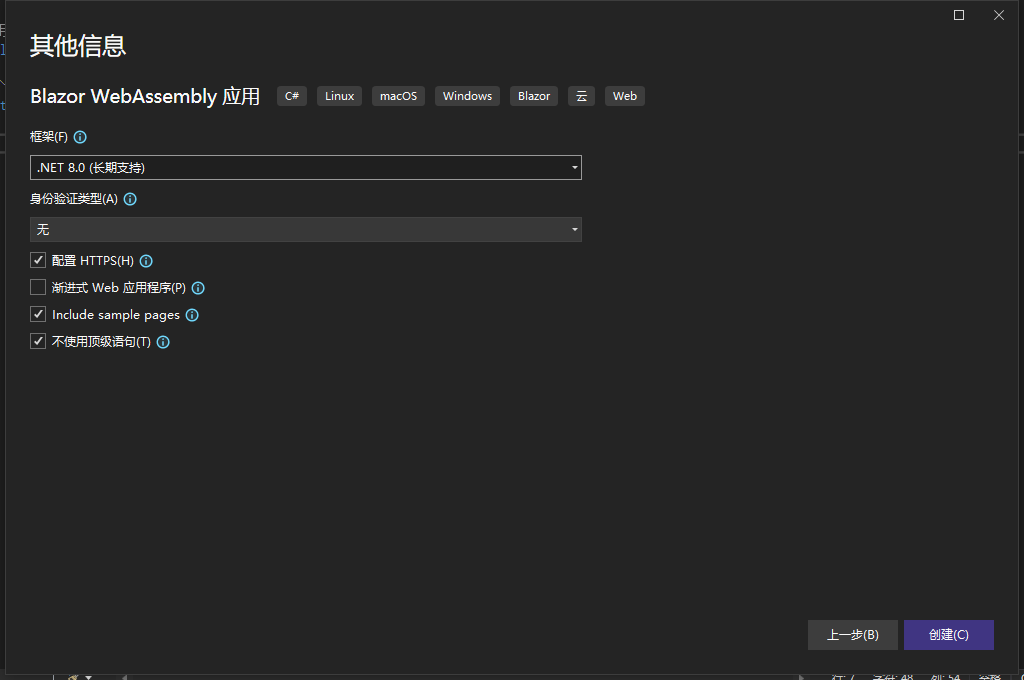Click the info icon beside 框架(F)
This screenshot has width=1024, height=680.
point(81,137)
